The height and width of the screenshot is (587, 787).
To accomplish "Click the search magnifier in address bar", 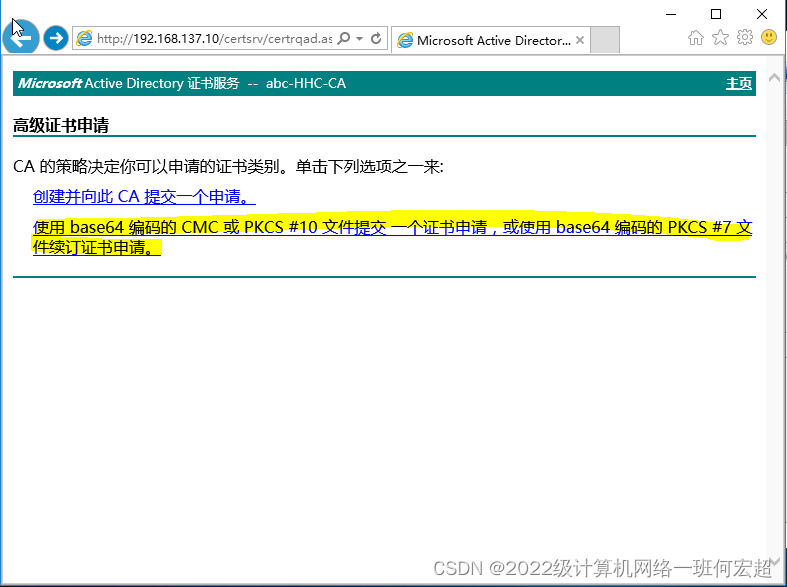I will point(344,38).
